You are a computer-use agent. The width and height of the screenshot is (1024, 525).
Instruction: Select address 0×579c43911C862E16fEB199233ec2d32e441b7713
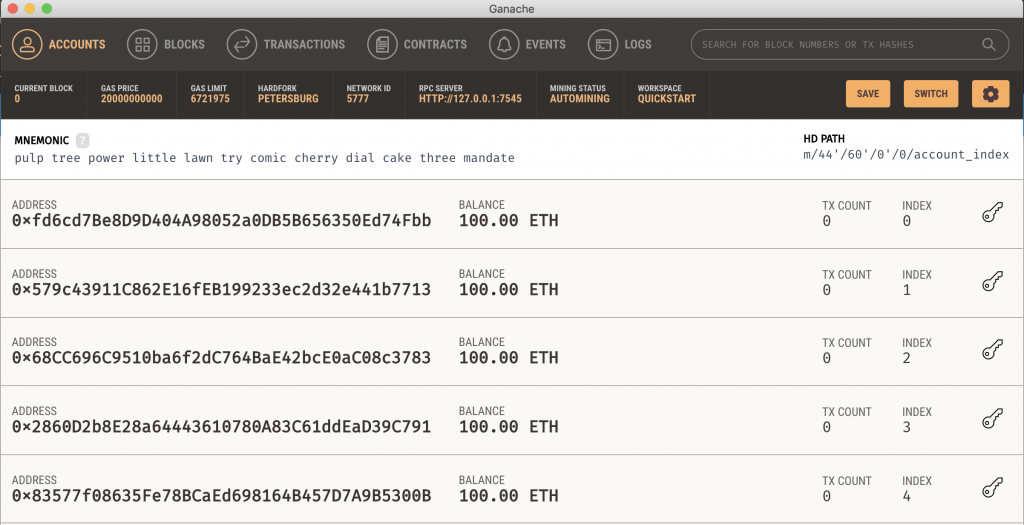coord(221,289)
